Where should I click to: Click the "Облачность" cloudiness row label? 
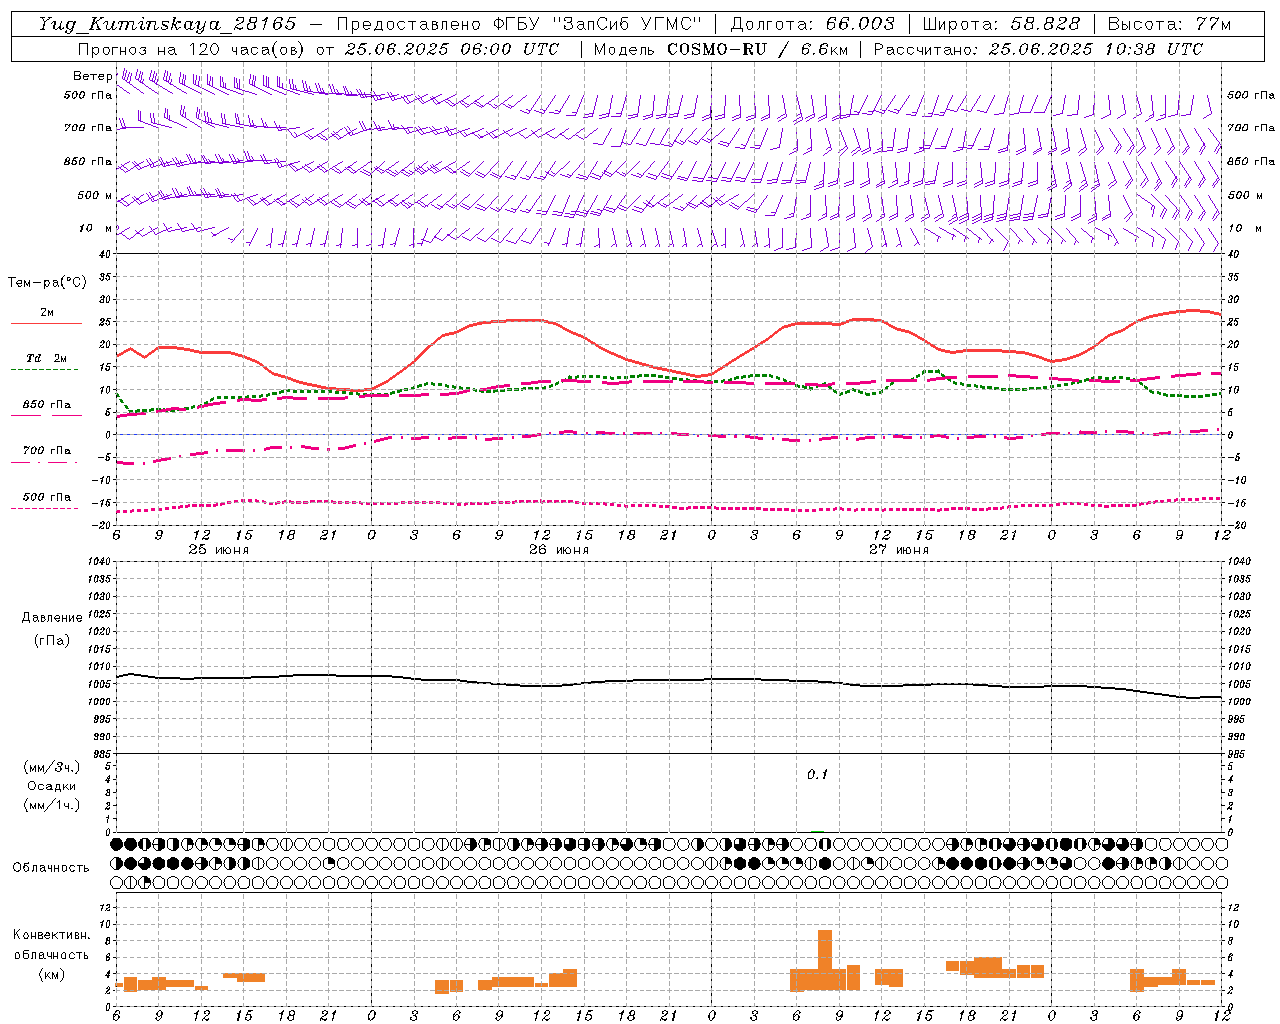coord(51,867)
